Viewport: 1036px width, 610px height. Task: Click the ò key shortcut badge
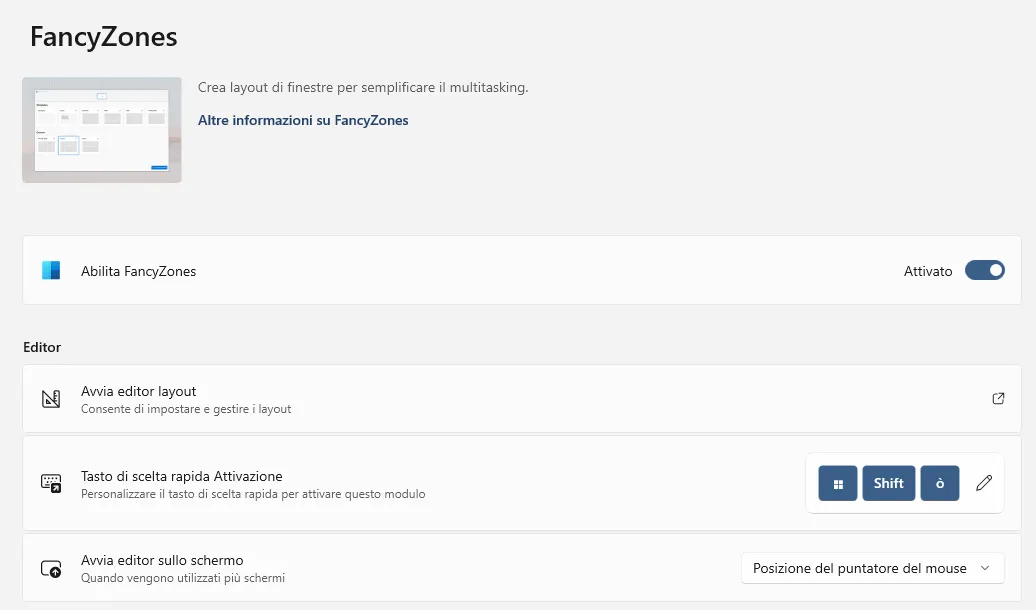click(x=940, y=483)
